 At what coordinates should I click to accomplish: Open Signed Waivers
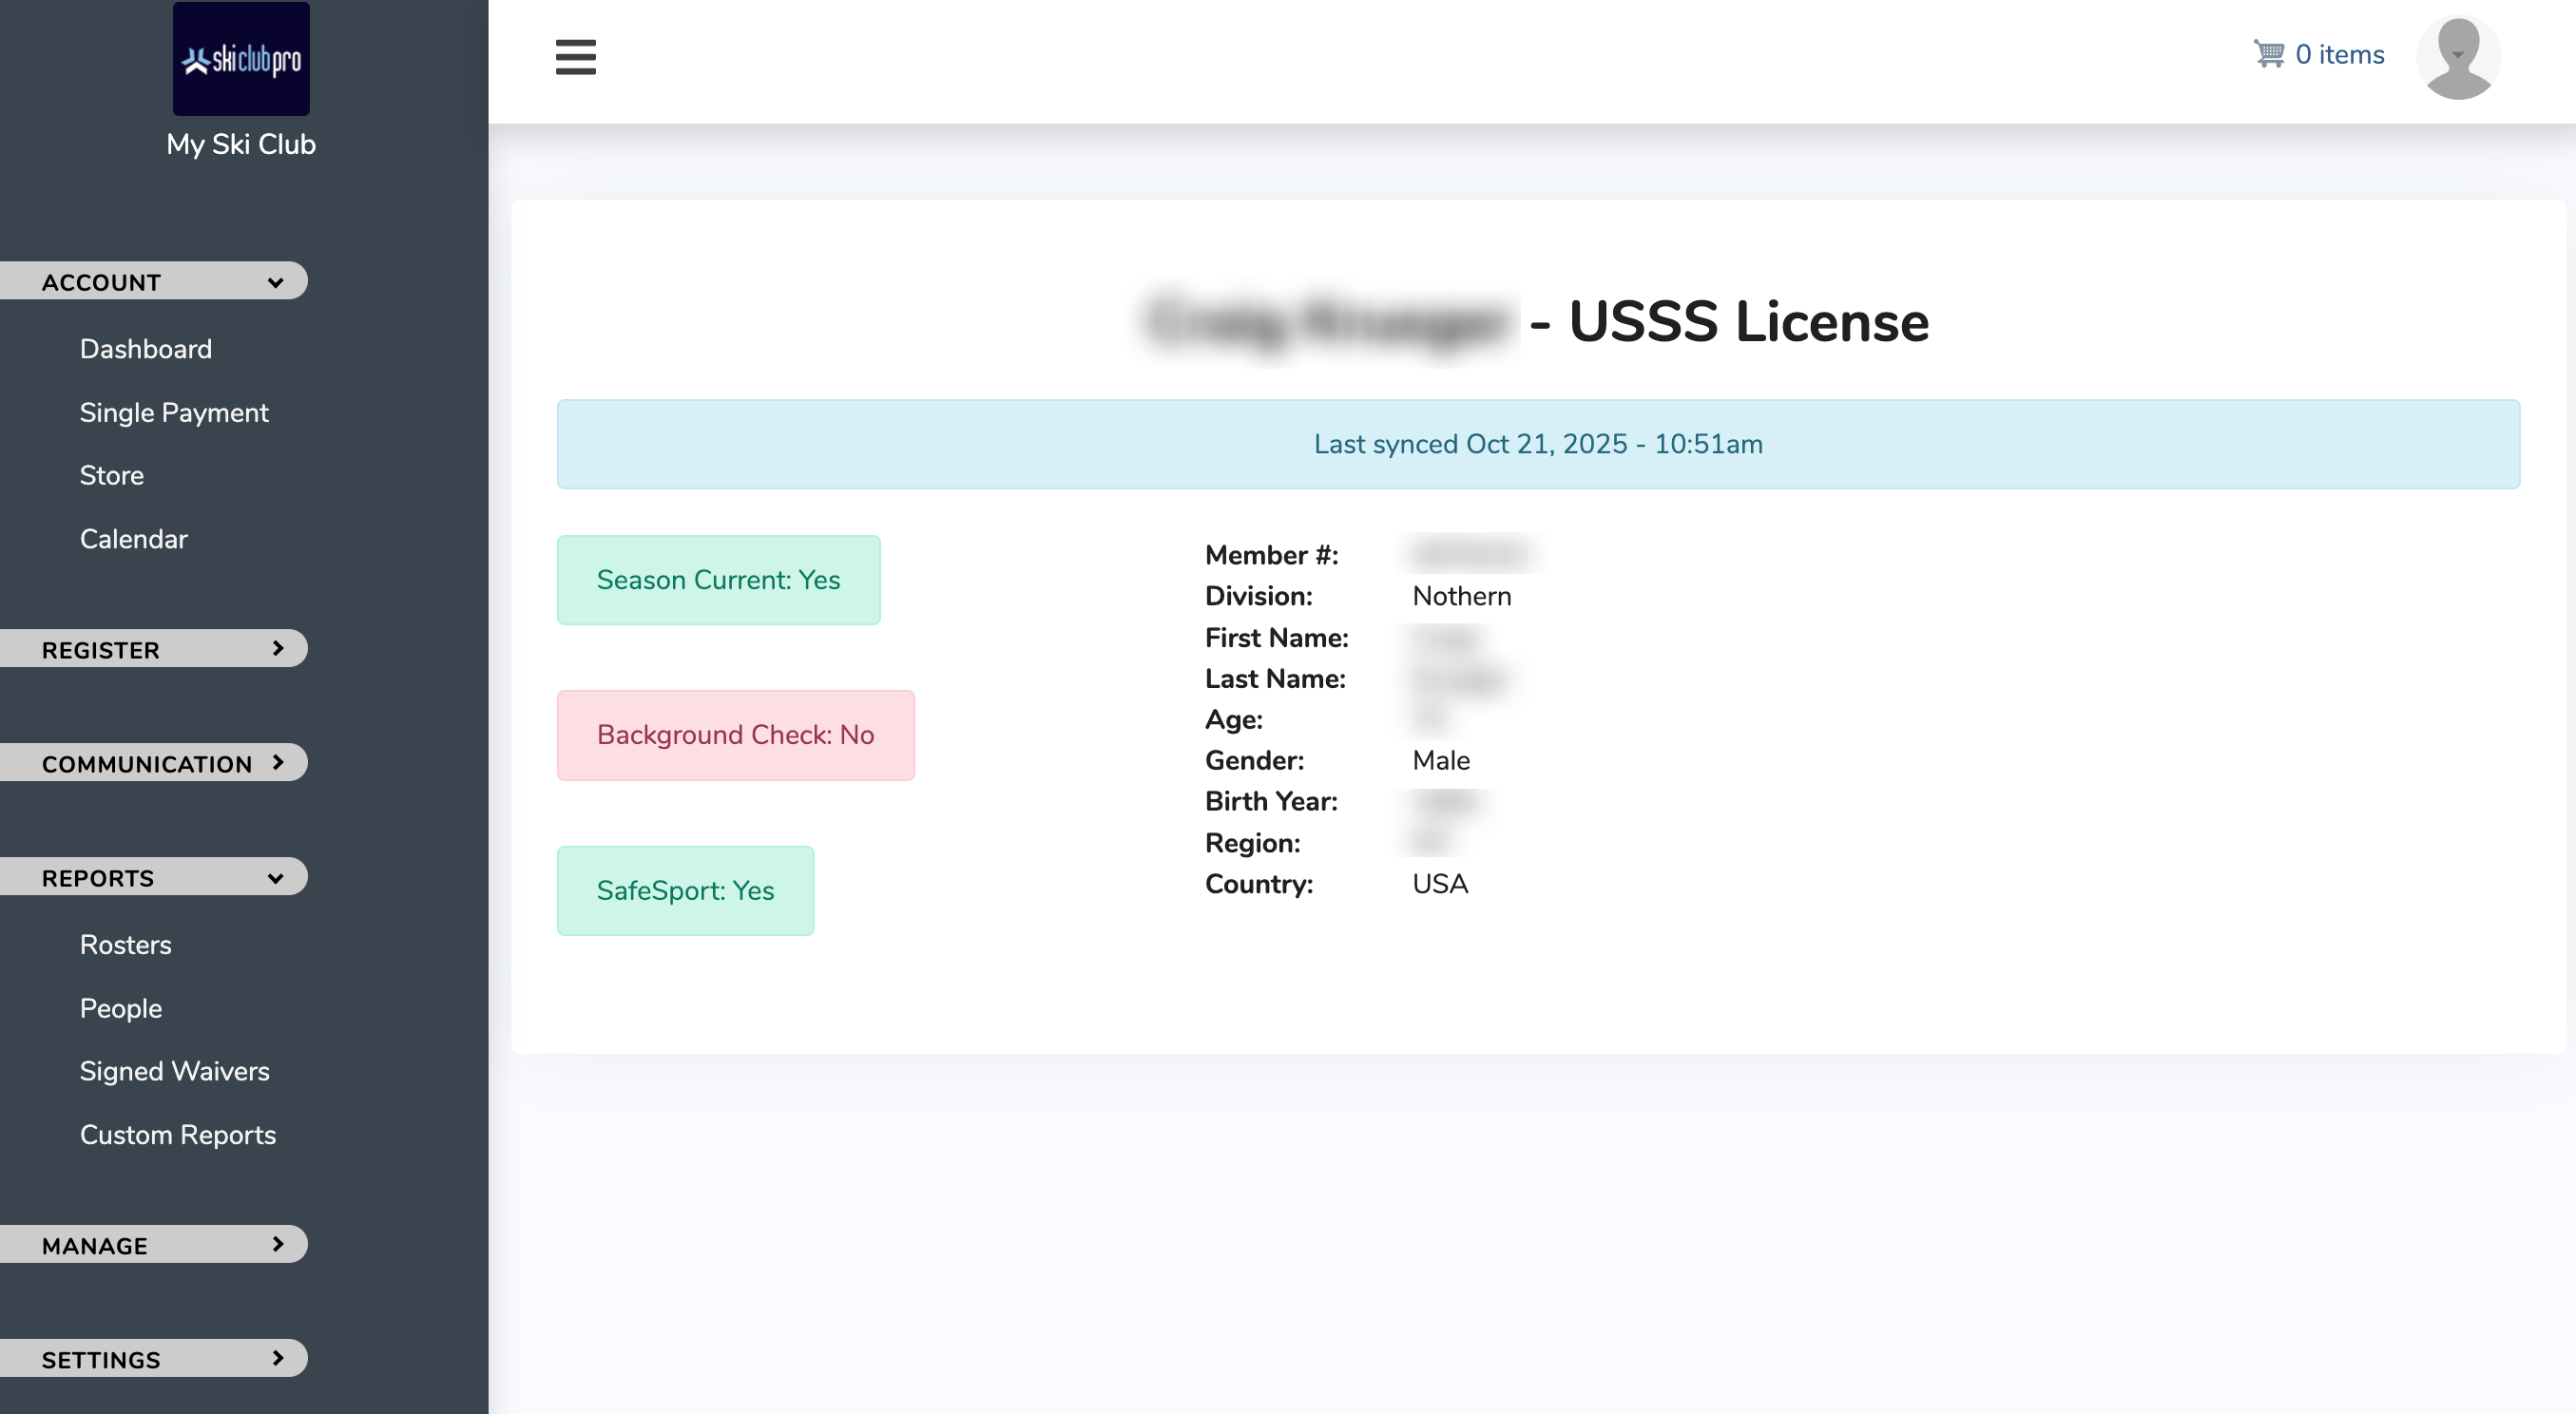click(175, 1071)
